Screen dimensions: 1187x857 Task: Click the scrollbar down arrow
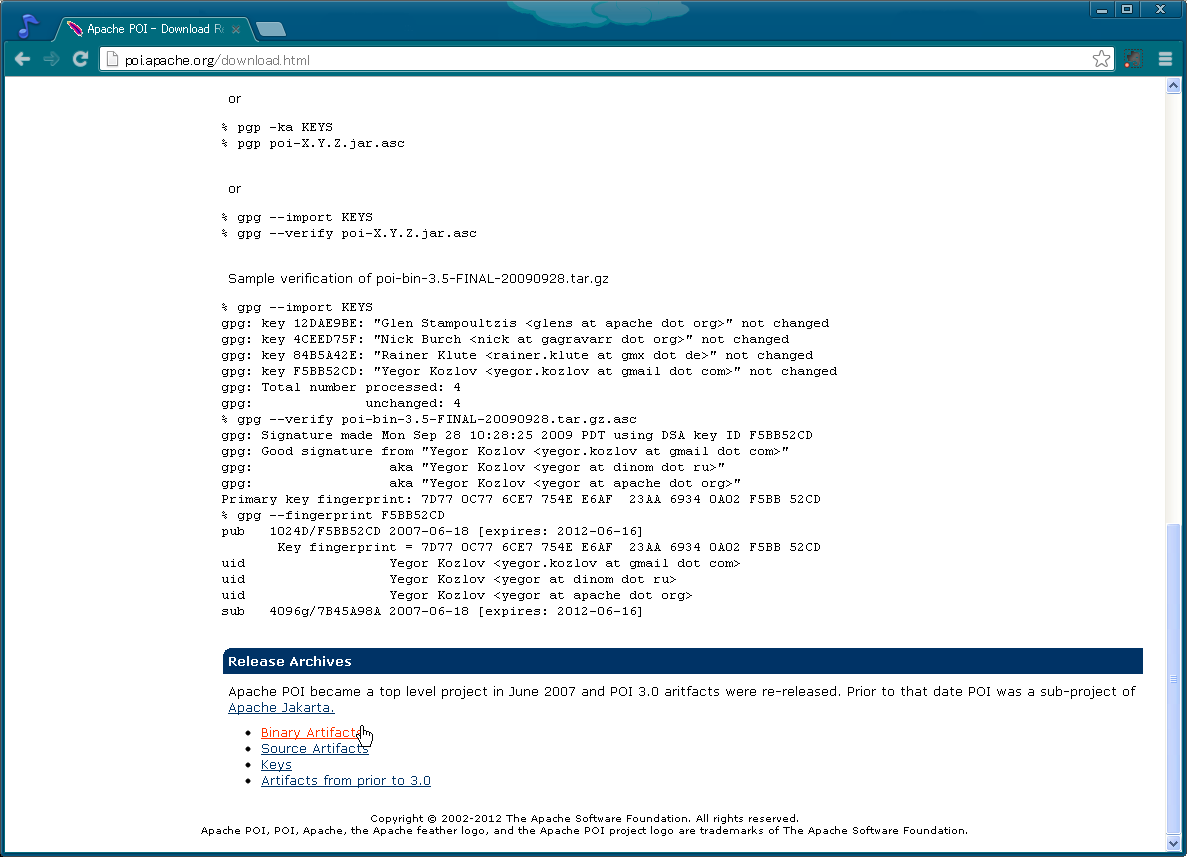(1173, 843)
